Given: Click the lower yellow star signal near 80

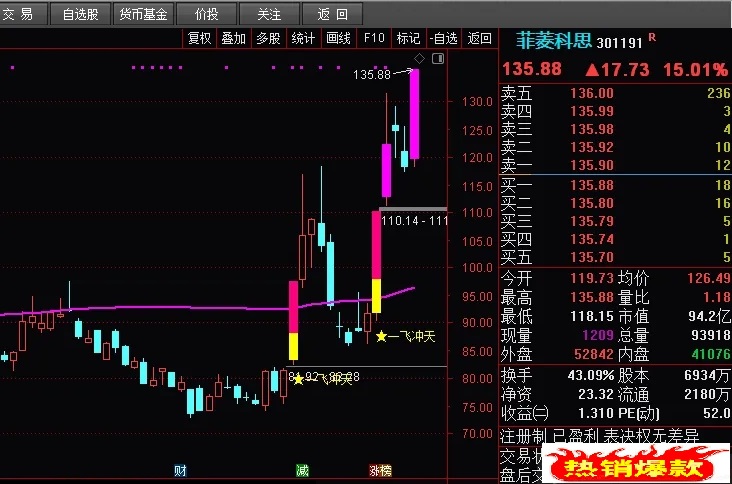Looking at the screenshot, I should 299,379.
